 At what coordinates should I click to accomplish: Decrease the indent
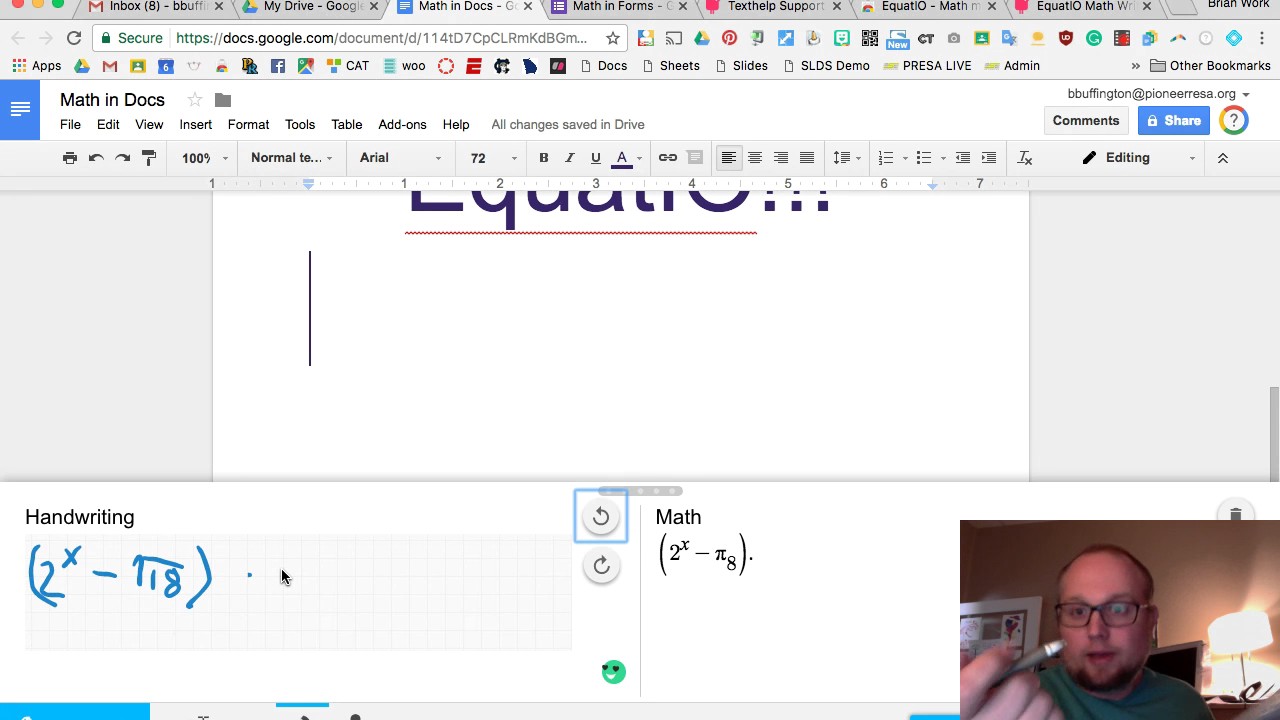963,158
